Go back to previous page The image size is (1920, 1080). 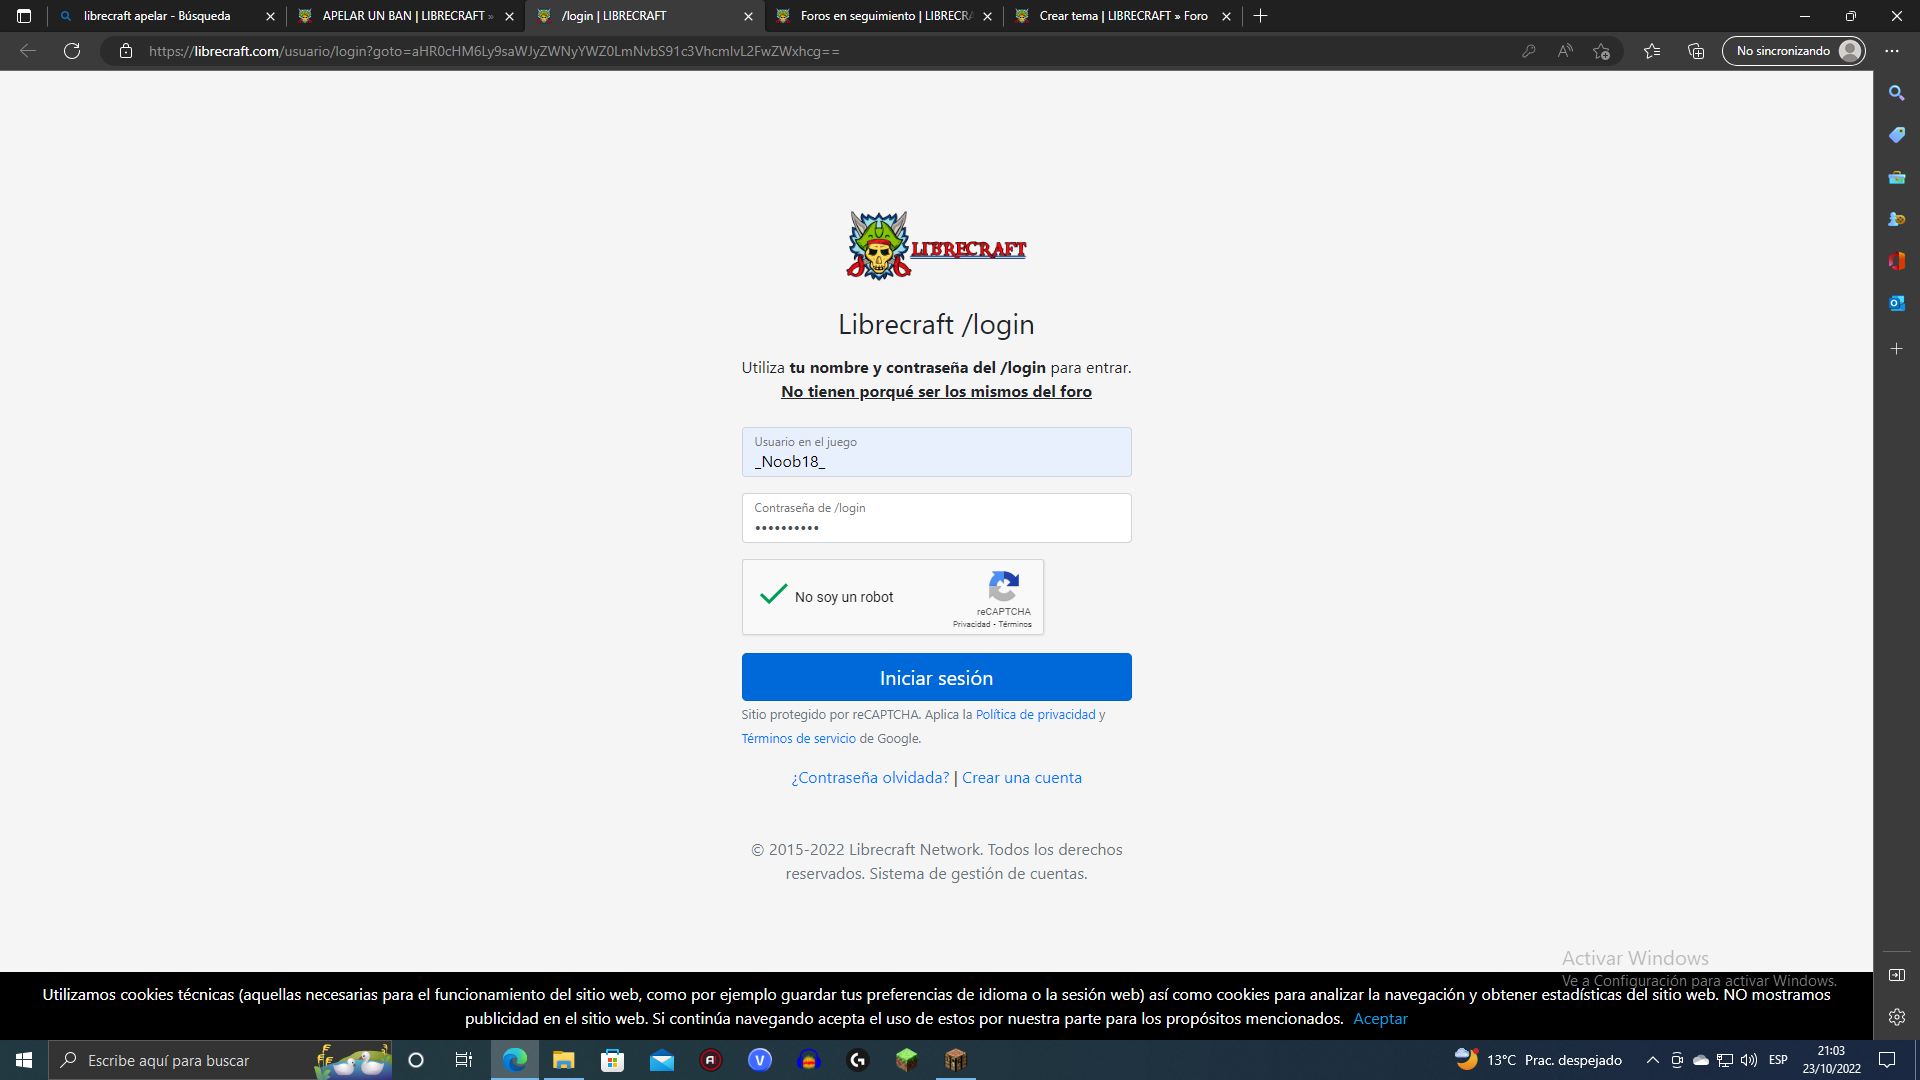[x=28, y=51]
